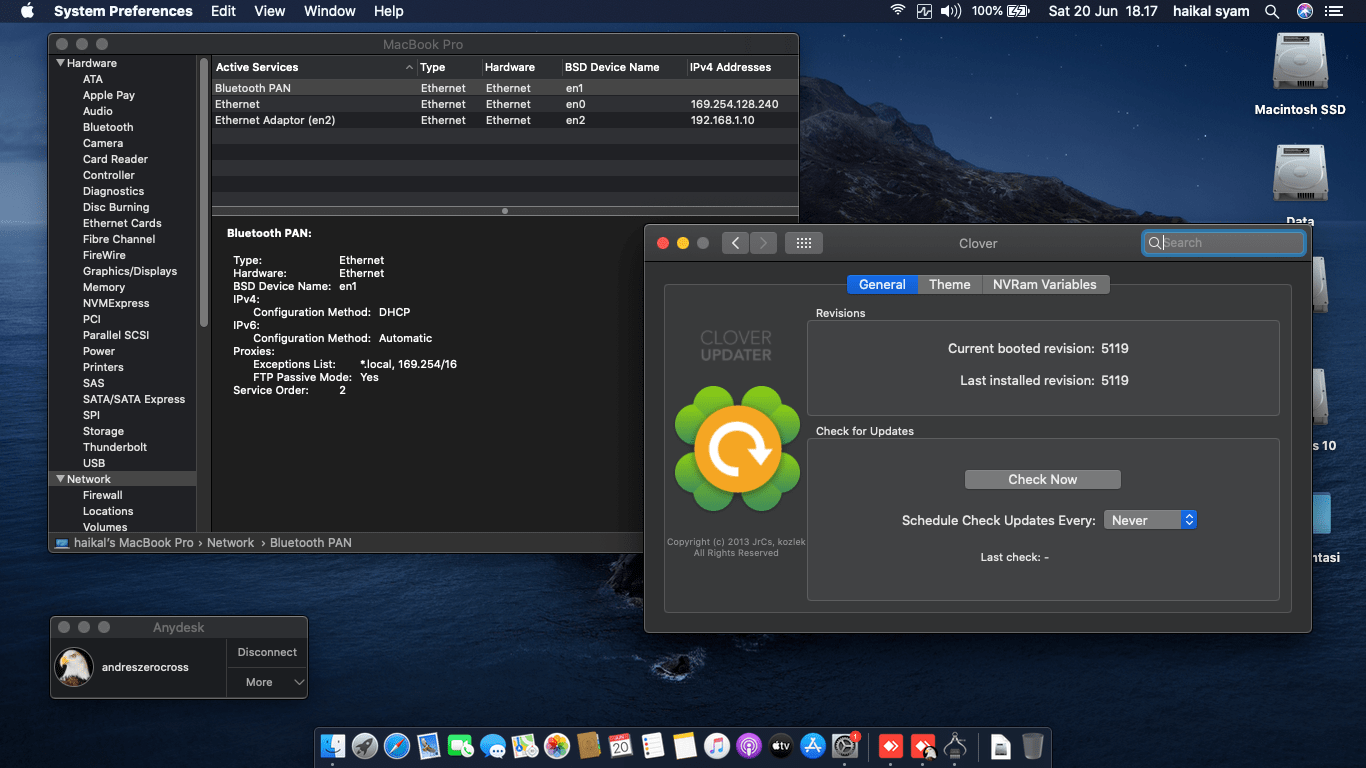Open the NVRam Variables tab
1366x768 pixels.
1045,284
